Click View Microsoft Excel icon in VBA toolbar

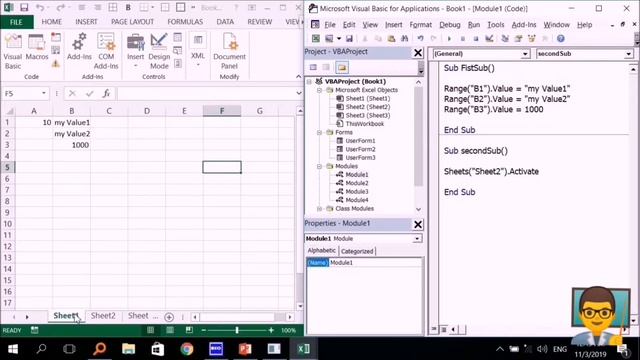[x=316, y=38]
